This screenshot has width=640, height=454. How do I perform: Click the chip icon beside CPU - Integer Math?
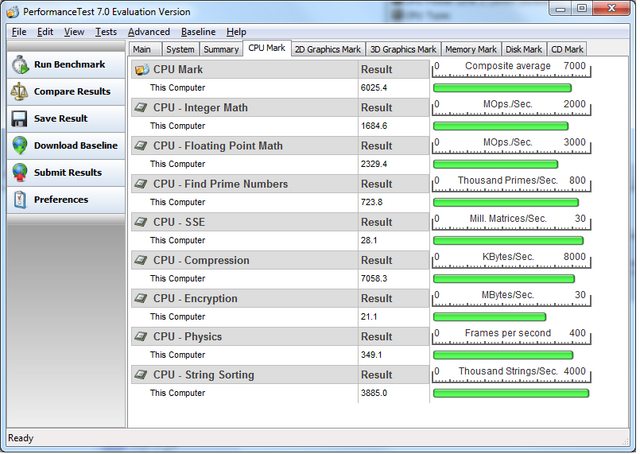click(x=141, y=108)
